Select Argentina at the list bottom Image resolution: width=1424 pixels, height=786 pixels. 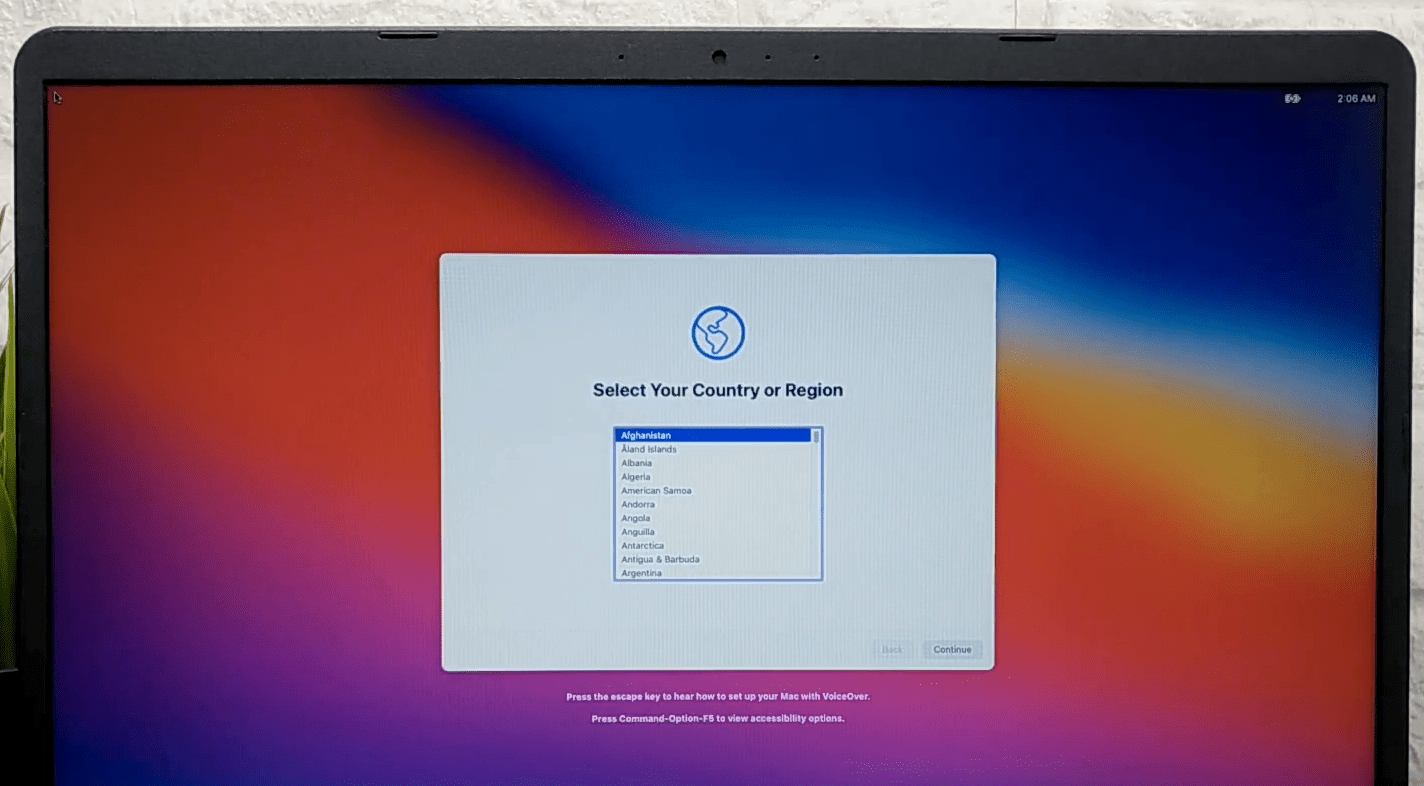pyautogui.click(x=713, y=573)
